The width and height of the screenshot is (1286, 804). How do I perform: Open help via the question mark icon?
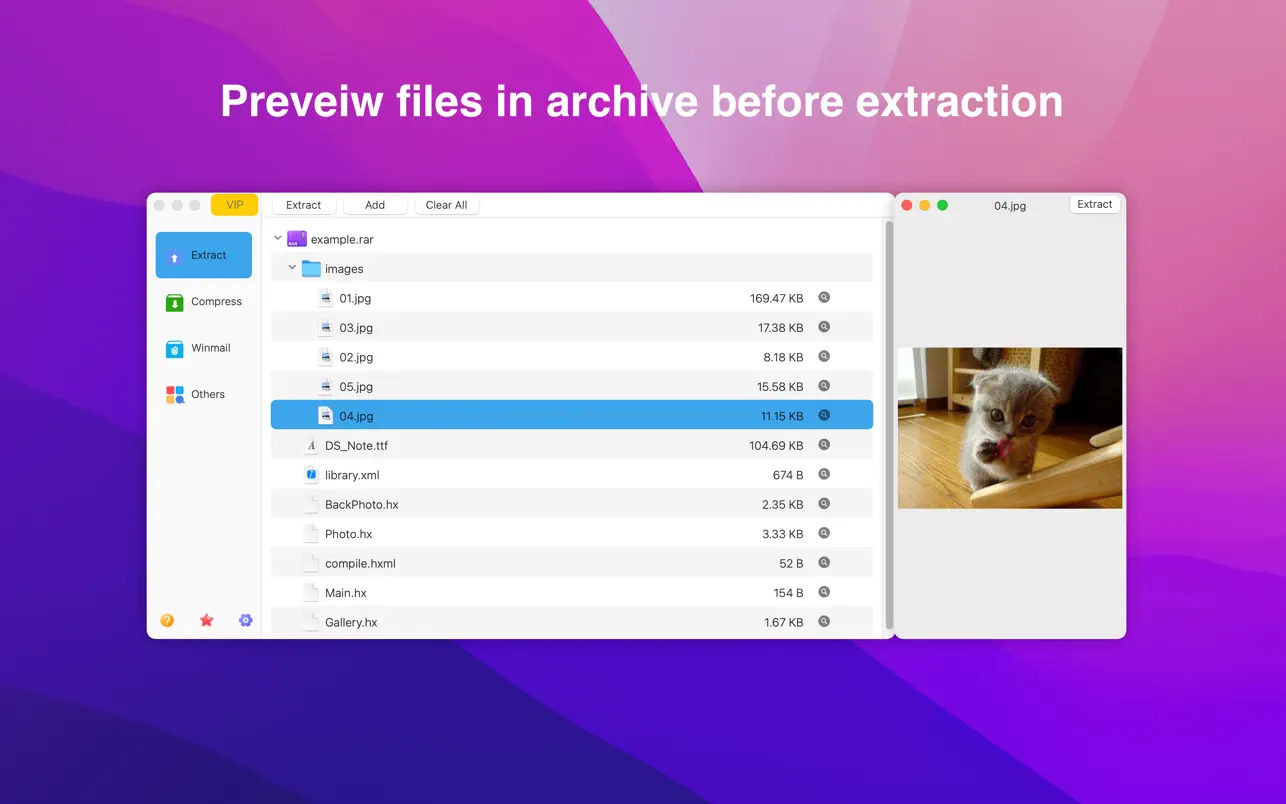click(x=167, y=620)
